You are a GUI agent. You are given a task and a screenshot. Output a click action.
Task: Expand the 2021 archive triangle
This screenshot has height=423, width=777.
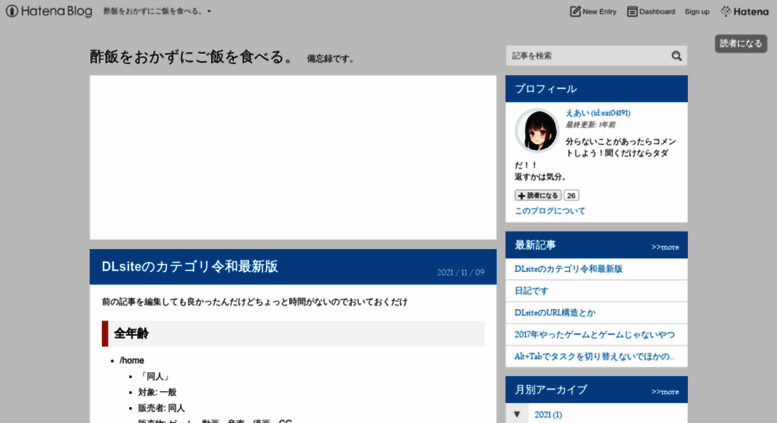(517, 414)
